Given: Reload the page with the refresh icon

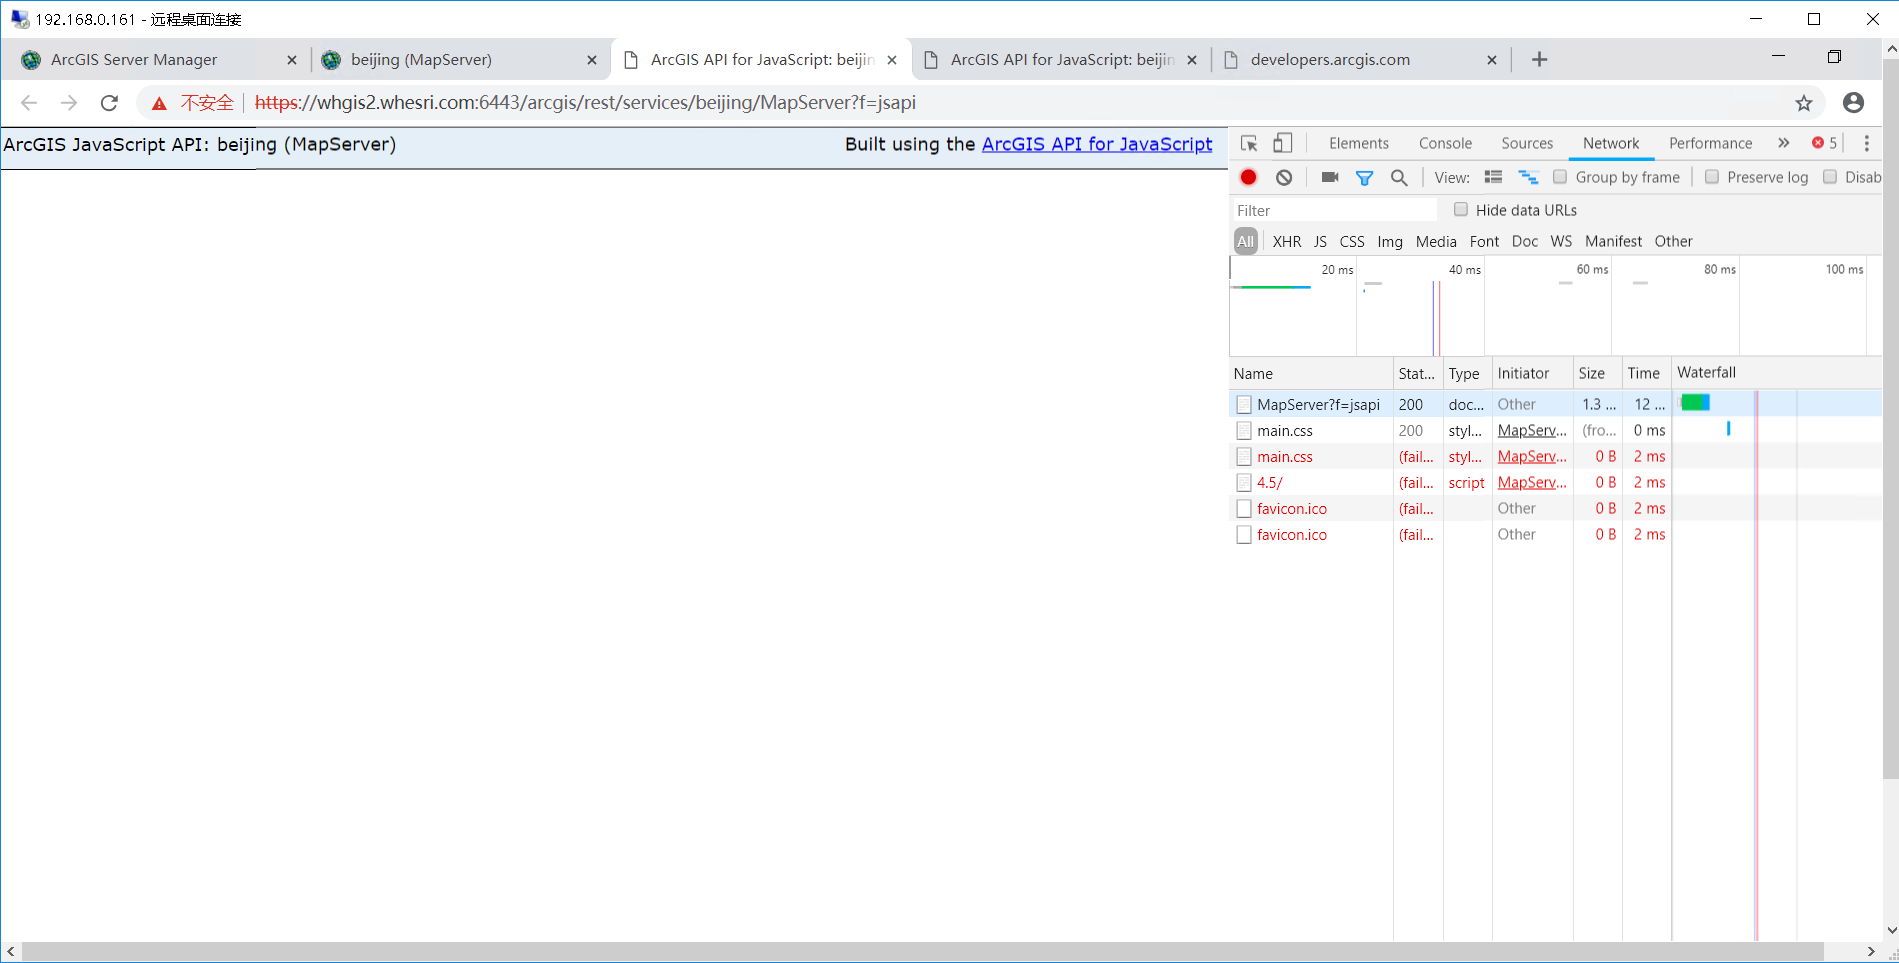Looking at the screenshot, I should [x=109, y=102].
